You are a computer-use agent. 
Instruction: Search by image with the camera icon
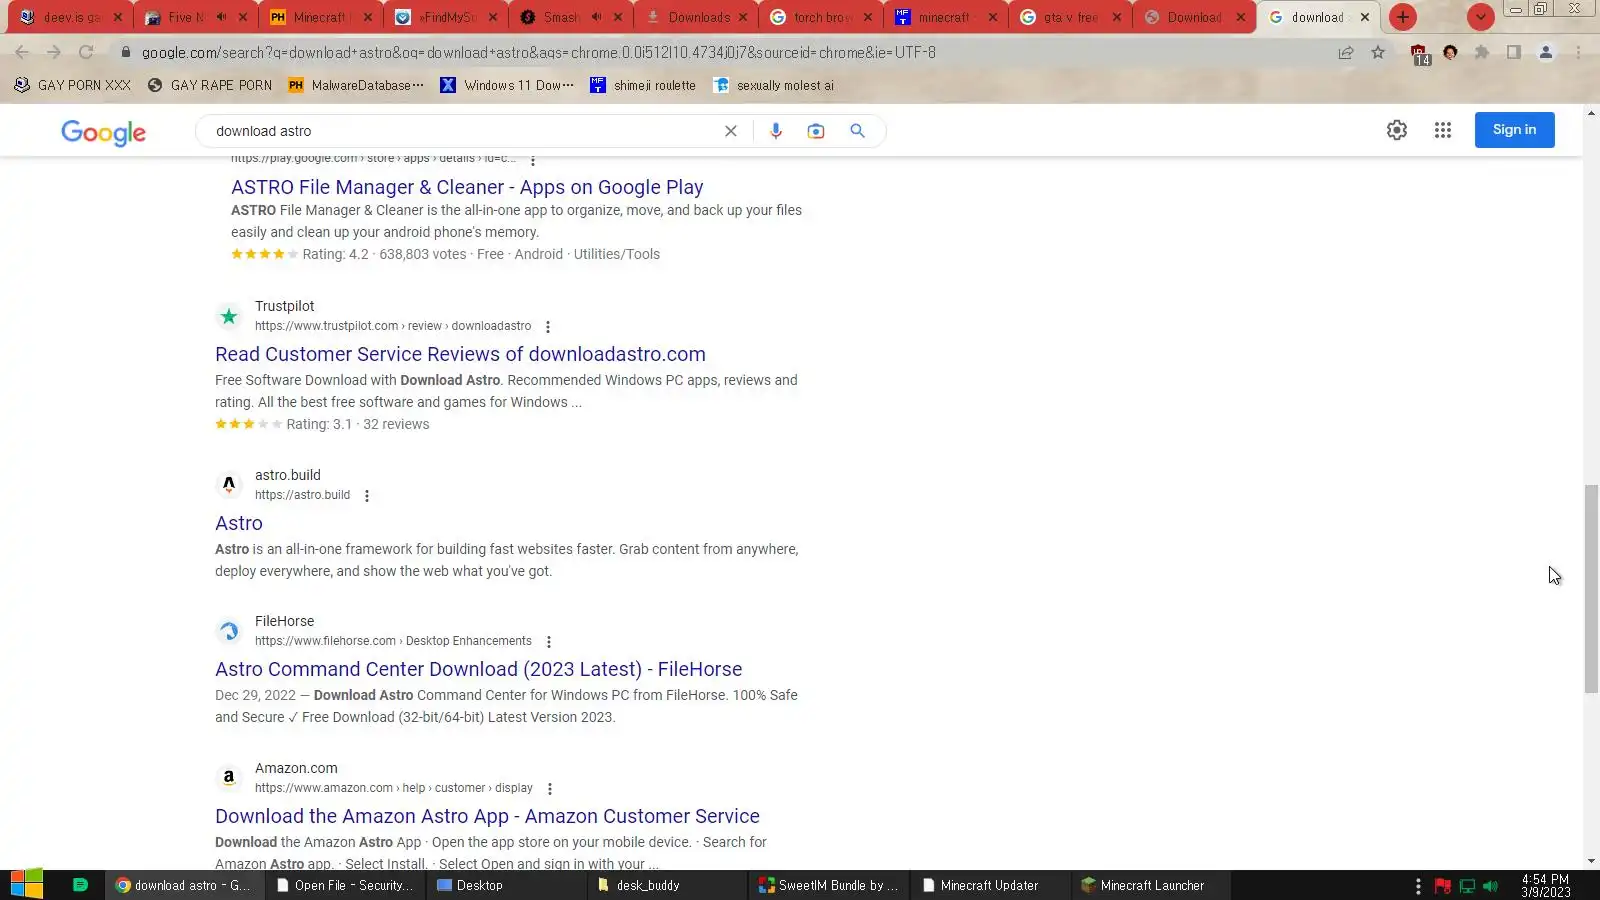pos(816,131)
